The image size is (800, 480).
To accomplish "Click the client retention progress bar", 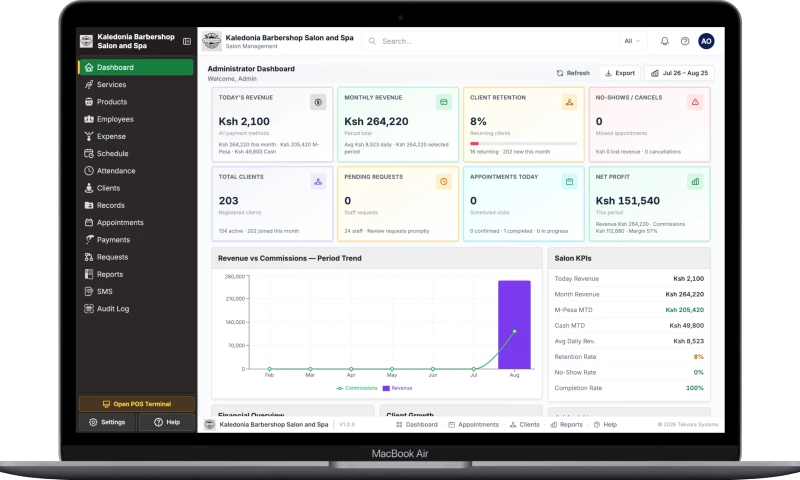I will (523, 144).
